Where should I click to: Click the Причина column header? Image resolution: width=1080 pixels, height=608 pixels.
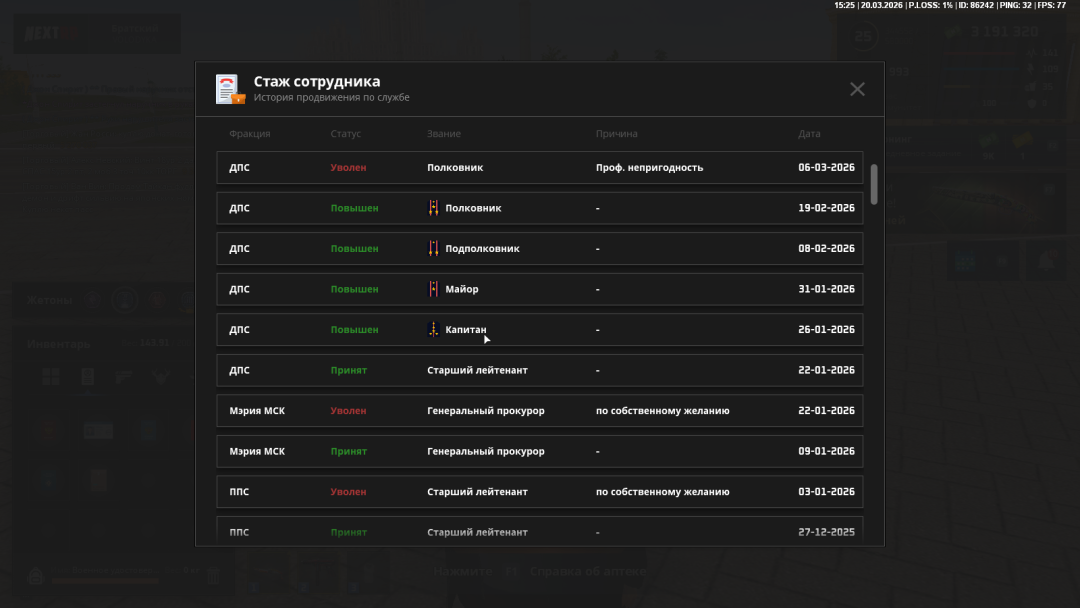click(616, 134)
